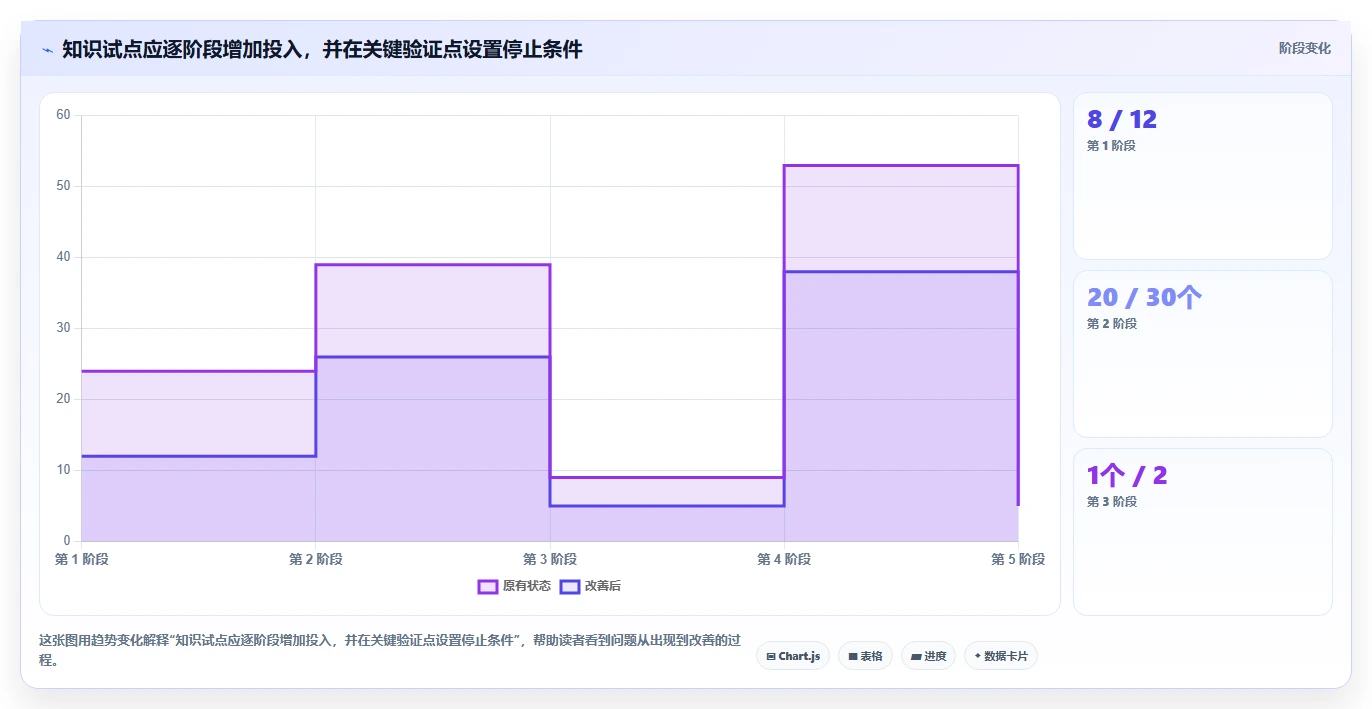Toggle the 原有状态 legend item
Image resolution: width=1372 pixels, height=709 pixels.
(x=514, y=586)
